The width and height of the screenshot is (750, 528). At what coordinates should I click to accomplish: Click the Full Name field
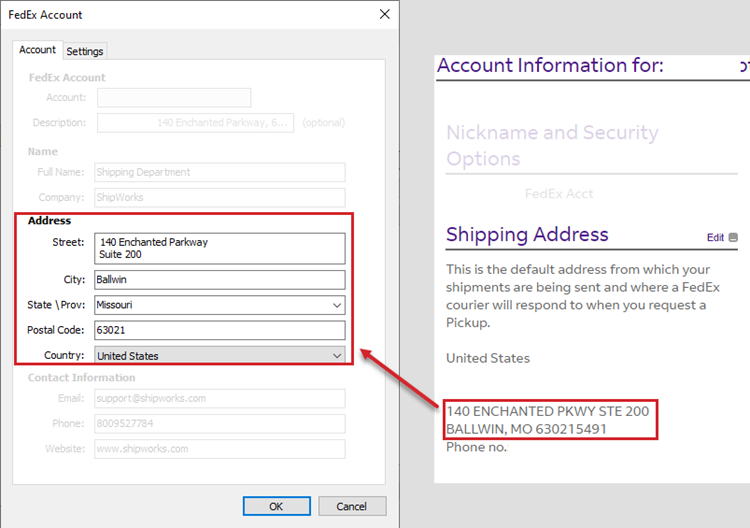click(x=220, y=172)
